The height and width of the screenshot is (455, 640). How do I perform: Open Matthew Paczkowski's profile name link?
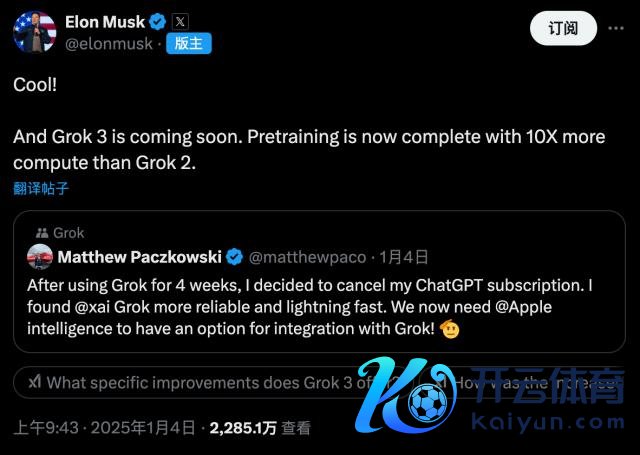(140, 257)
